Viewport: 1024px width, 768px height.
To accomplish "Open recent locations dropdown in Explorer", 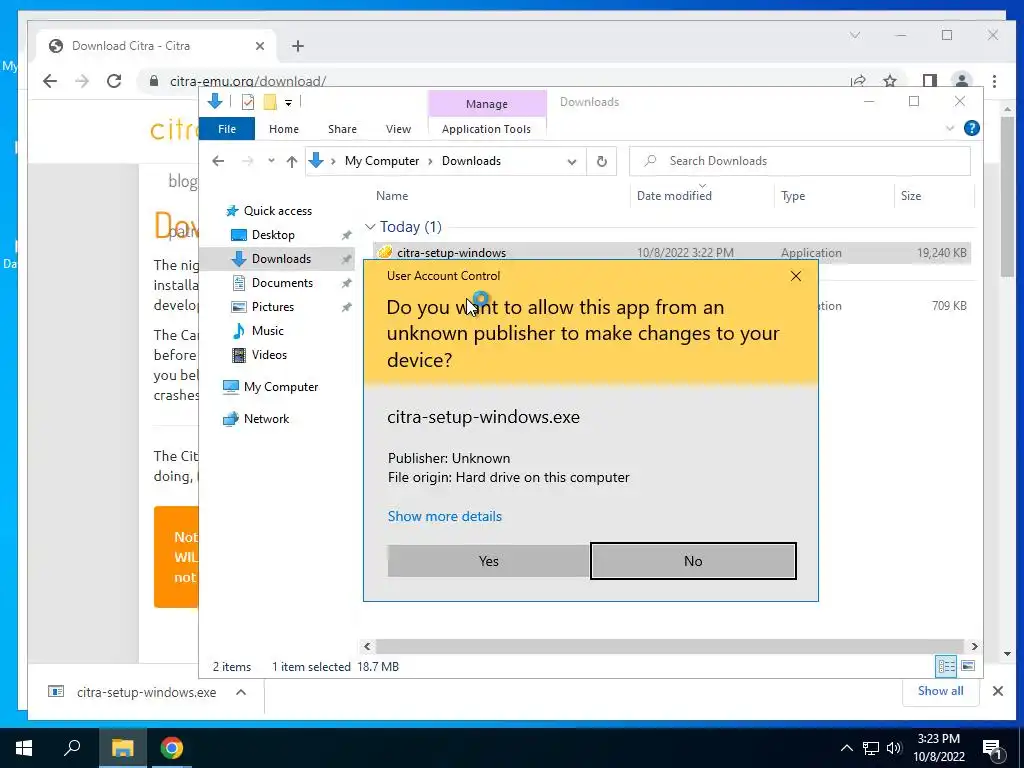I will [271, 161].
